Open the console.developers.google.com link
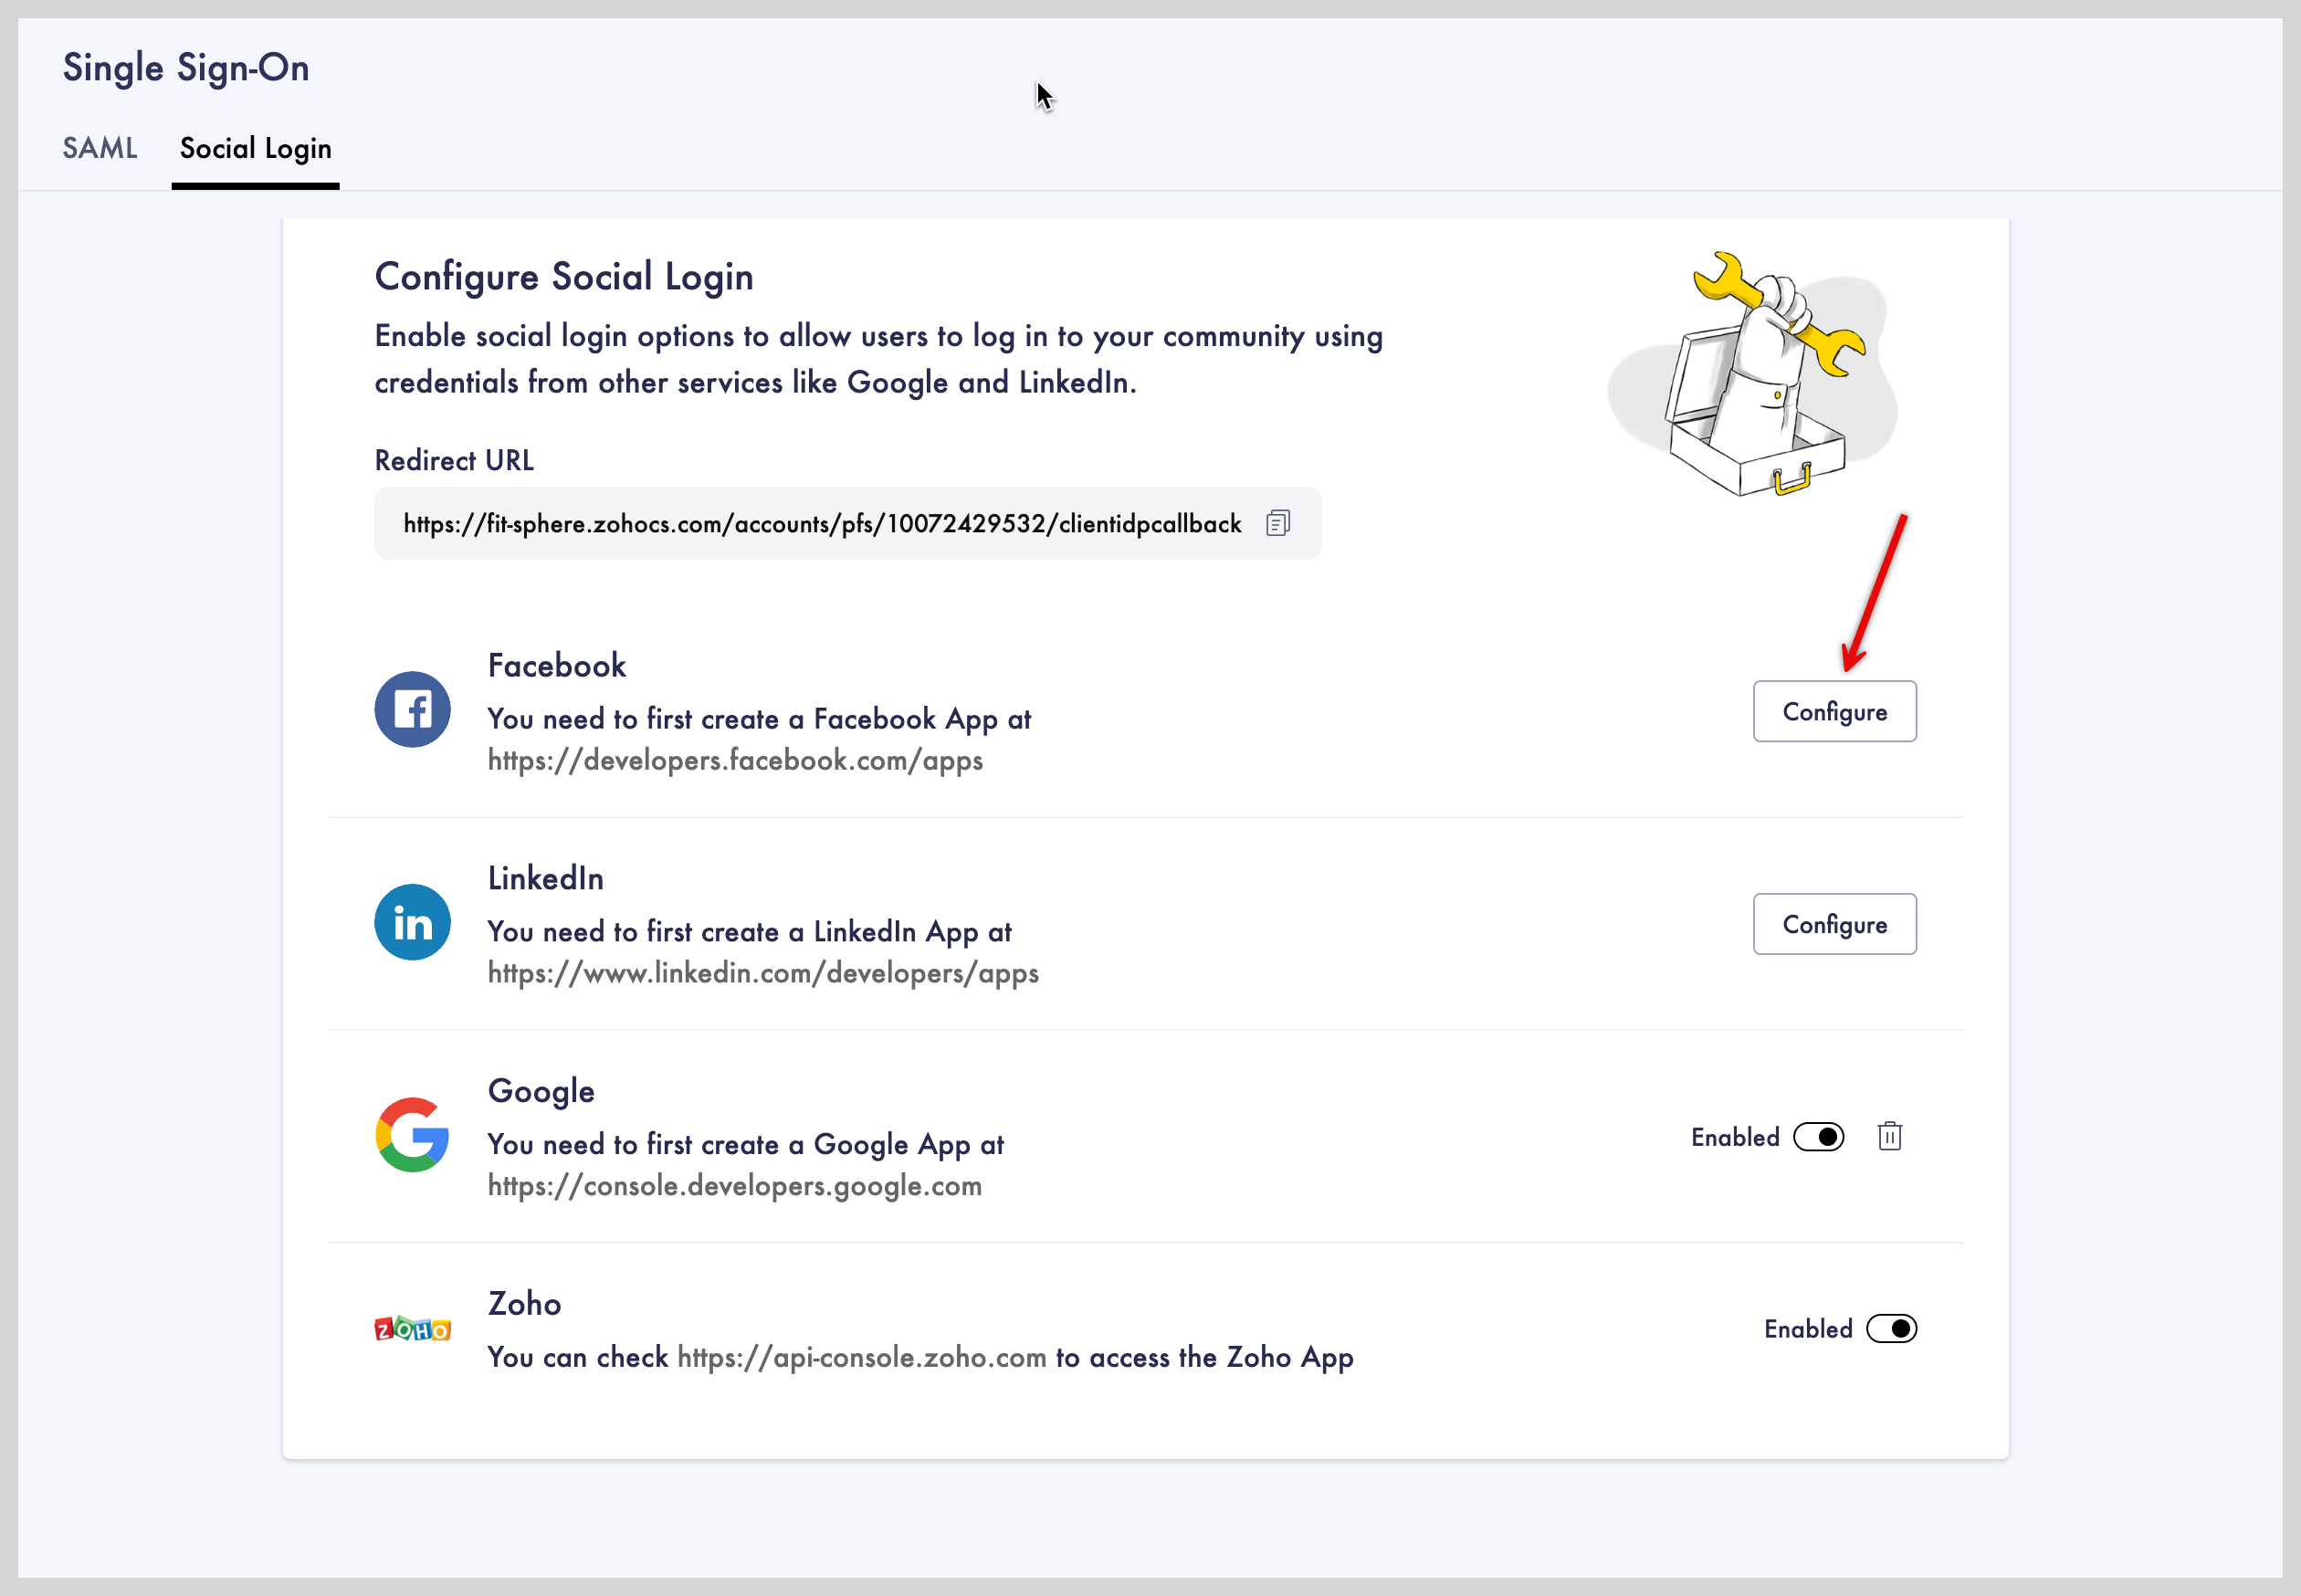This screenshot has height=1596, width=2301. [735, 1186]
